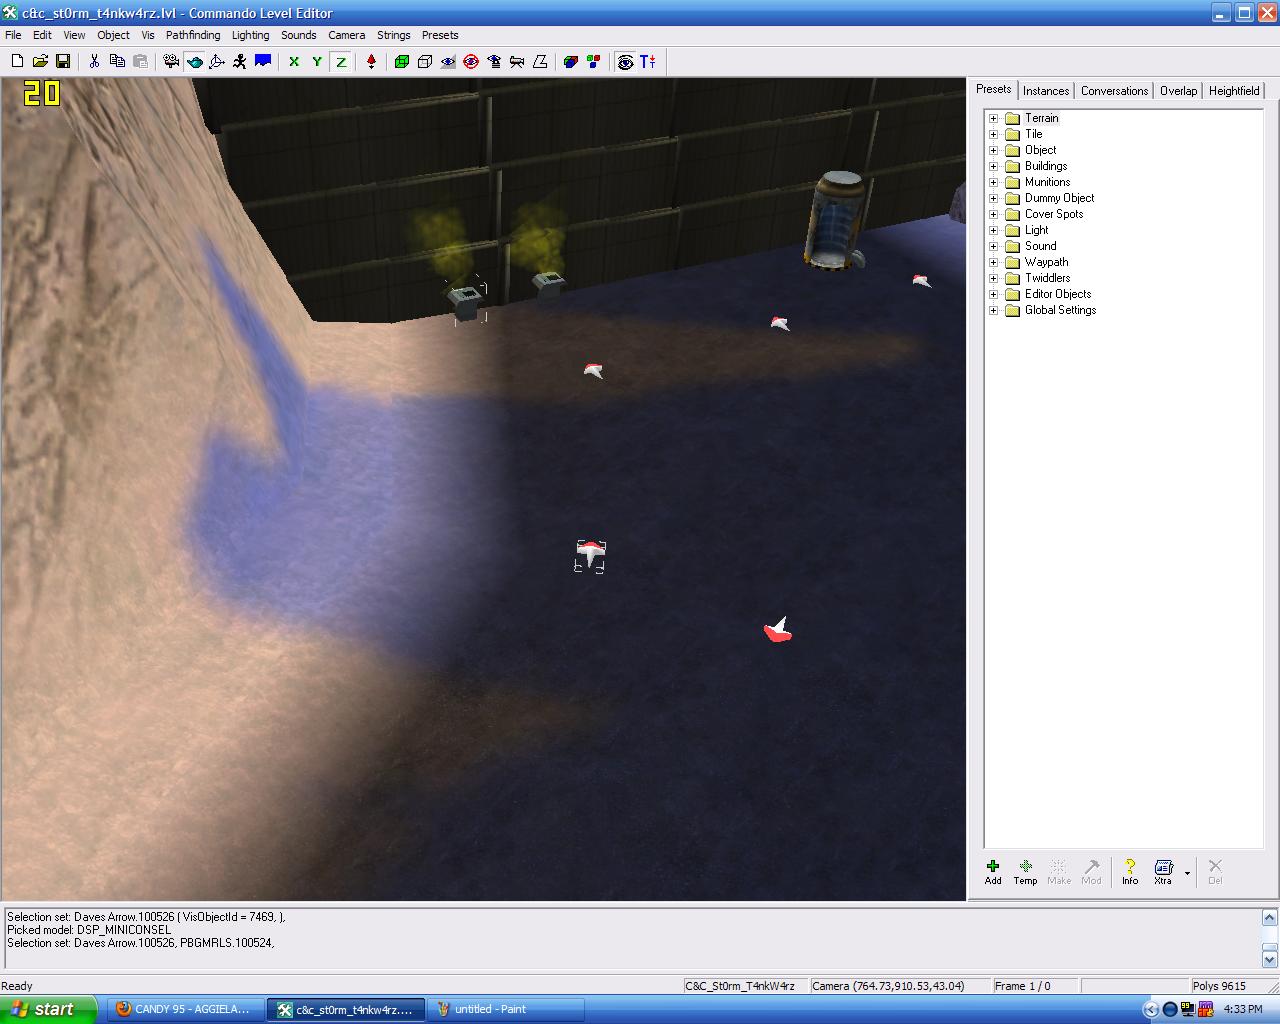Toggle the Z axis restriction
Screen dimensions: 1280x1024
pos(341,62)
